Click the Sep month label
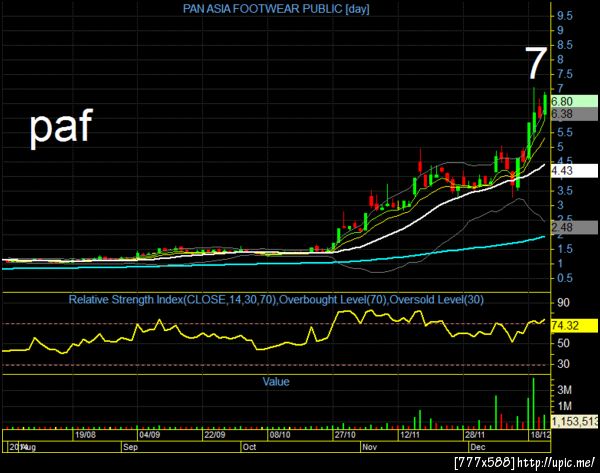The width and height of the screenshot is (600, 473). point(130,447)
